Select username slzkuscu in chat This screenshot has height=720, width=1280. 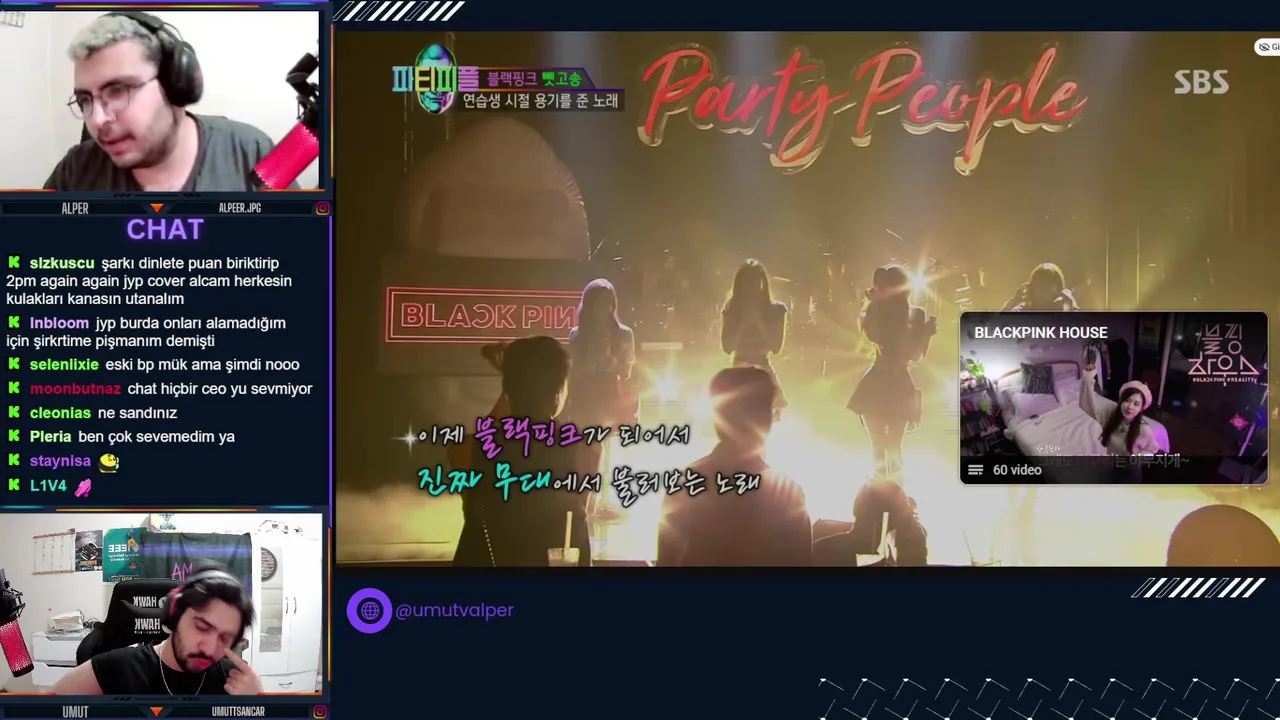click(x=62, y=263)
